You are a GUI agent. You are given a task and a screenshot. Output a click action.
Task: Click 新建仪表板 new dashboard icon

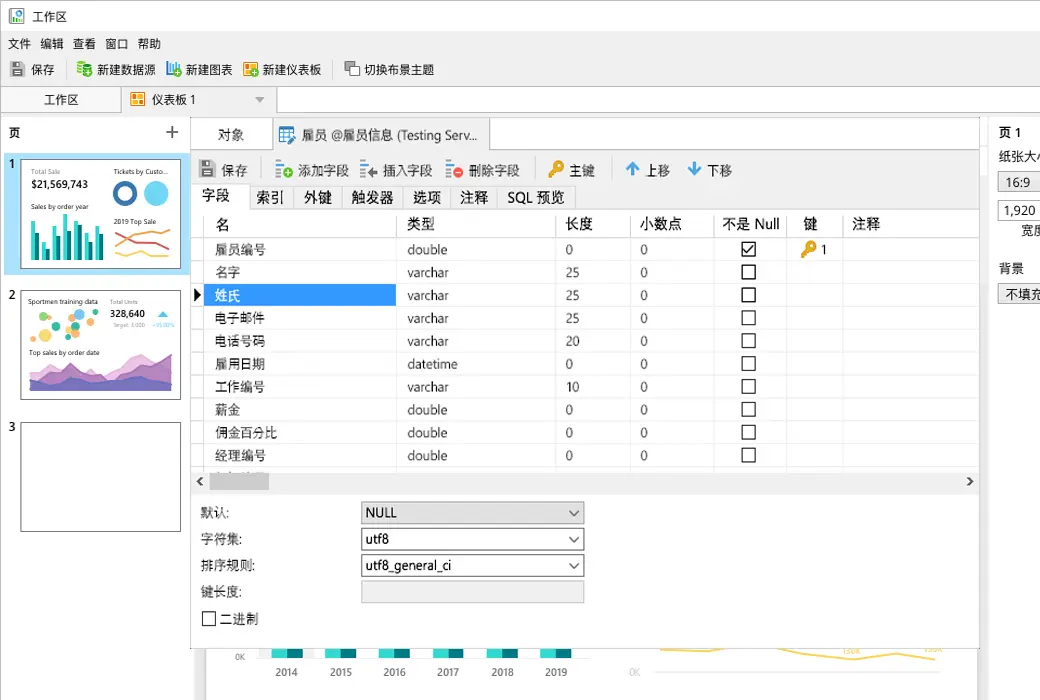point(251,69)
